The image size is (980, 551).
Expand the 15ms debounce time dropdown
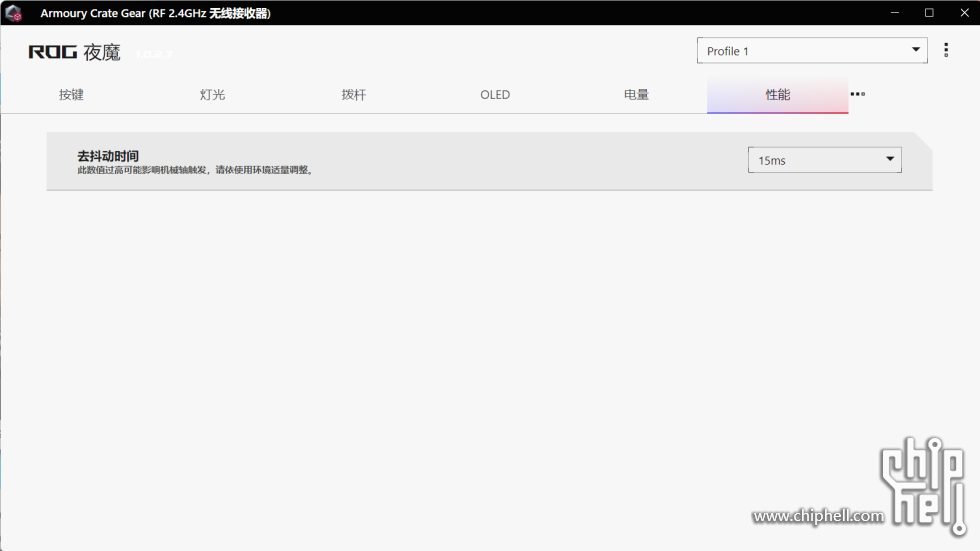824,160
